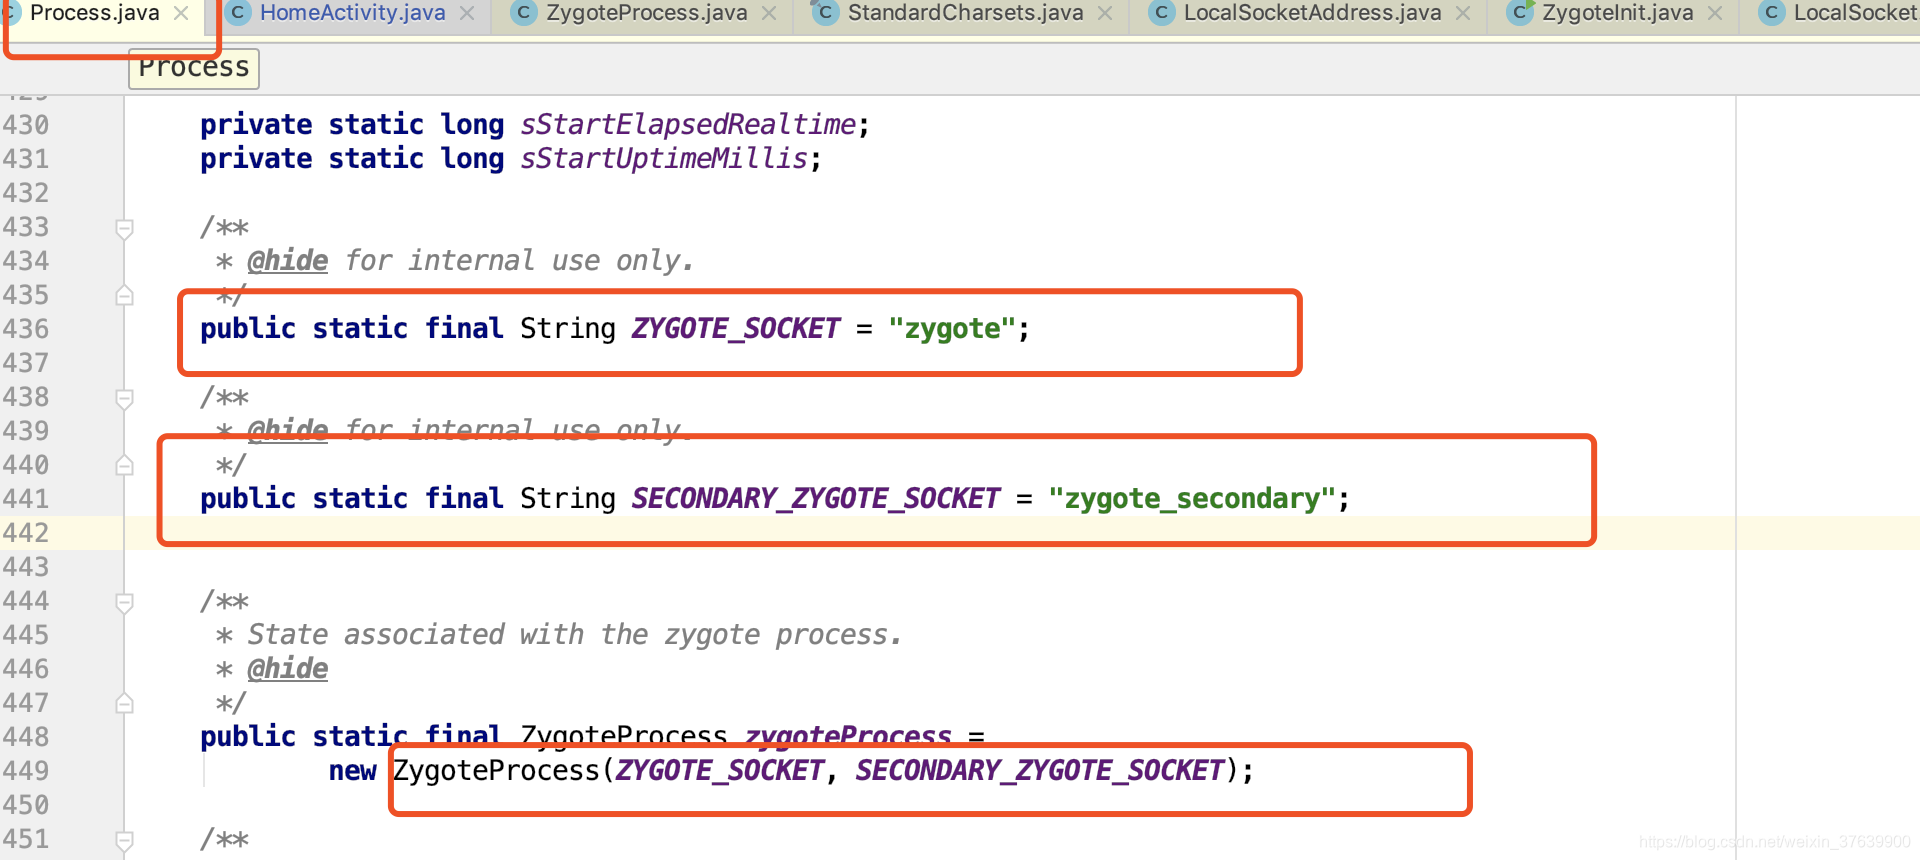Collapse the javadoc starting at line 451
1920x860 pixels.
tap(124, 841)
